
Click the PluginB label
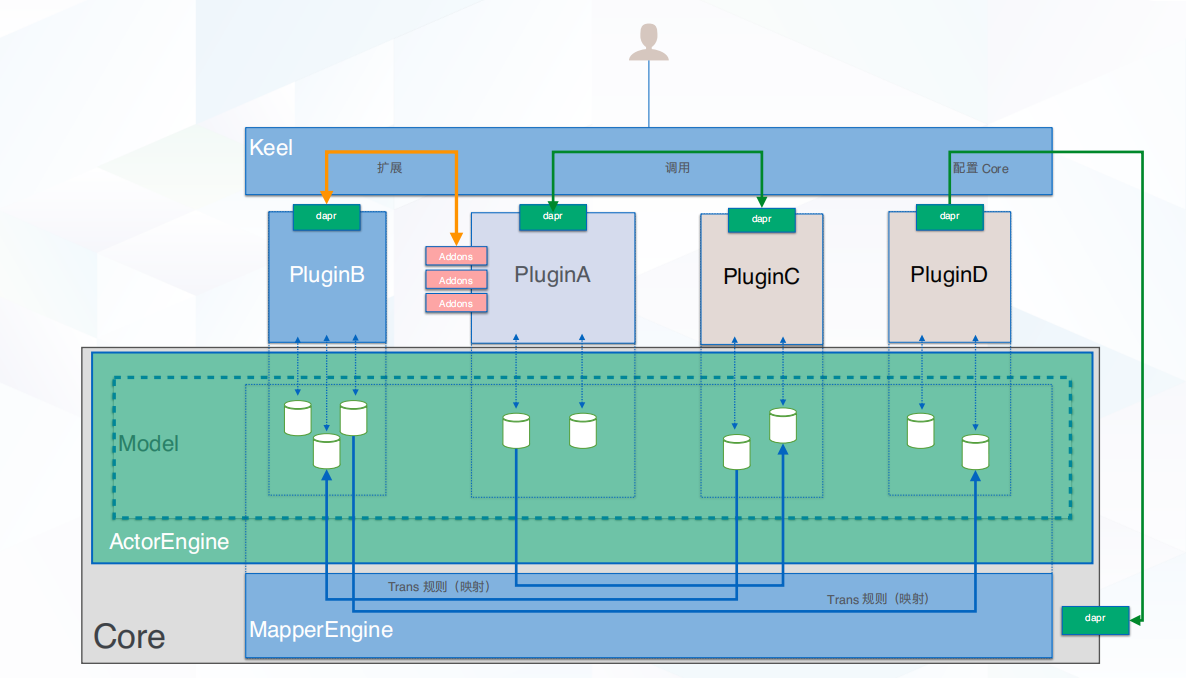point(327,274)
